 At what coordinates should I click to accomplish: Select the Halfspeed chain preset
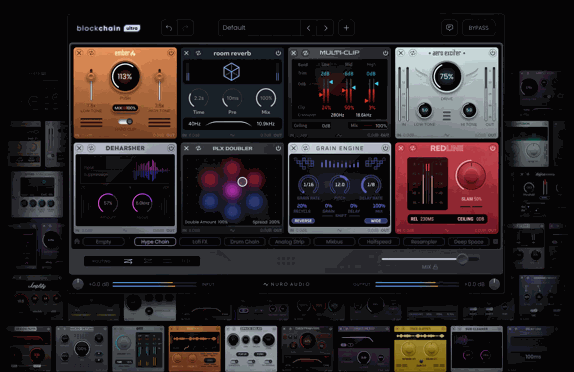click(379, 242)
